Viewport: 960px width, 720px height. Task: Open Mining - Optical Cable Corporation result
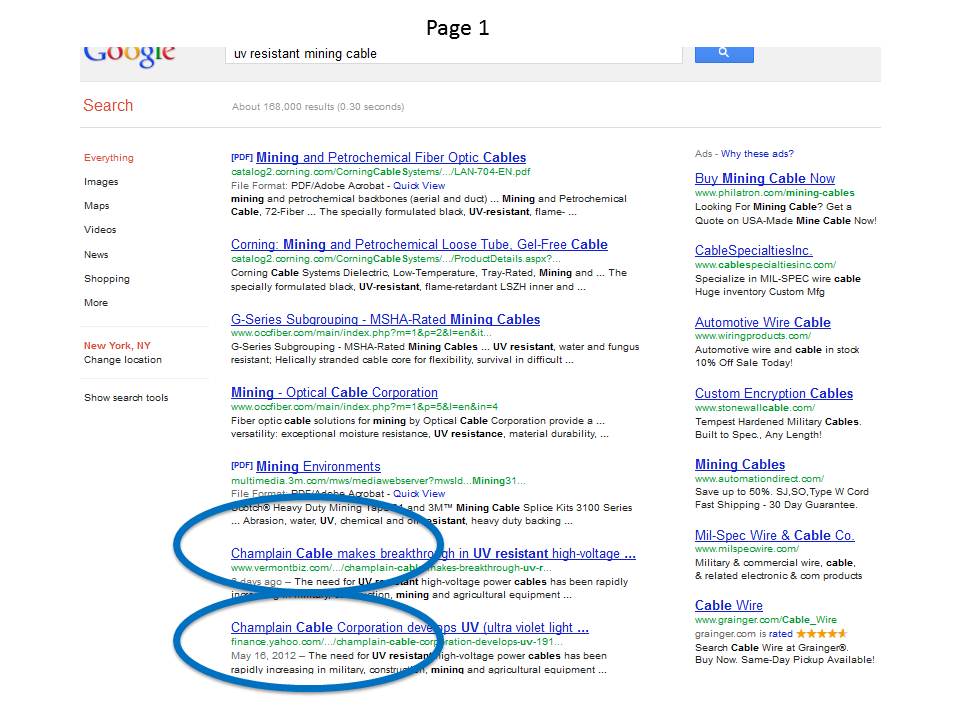(334, 392)
